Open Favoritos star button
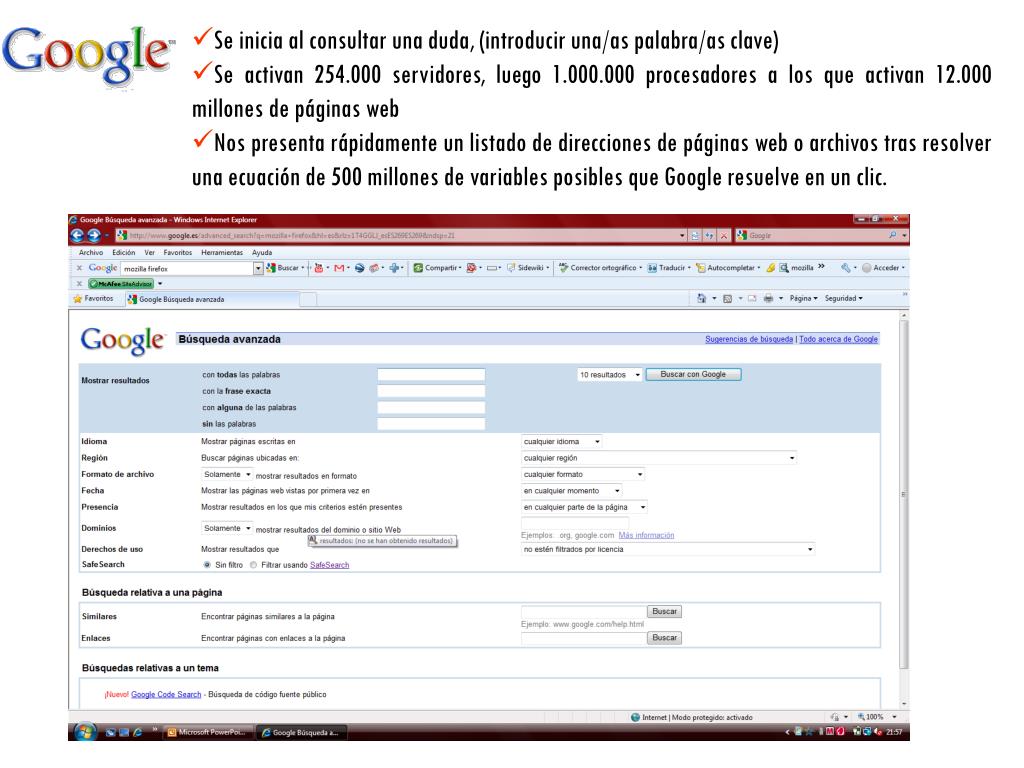The height and width of the screenshot is (768, 1024). [93, 299]
